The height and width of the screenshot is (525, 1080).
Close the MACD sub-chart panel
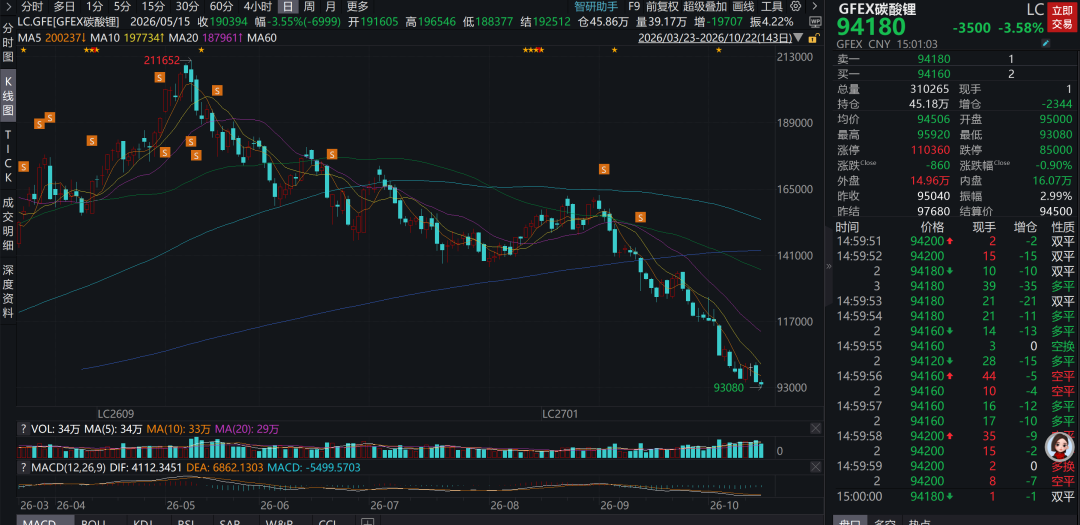click(816, 467)
